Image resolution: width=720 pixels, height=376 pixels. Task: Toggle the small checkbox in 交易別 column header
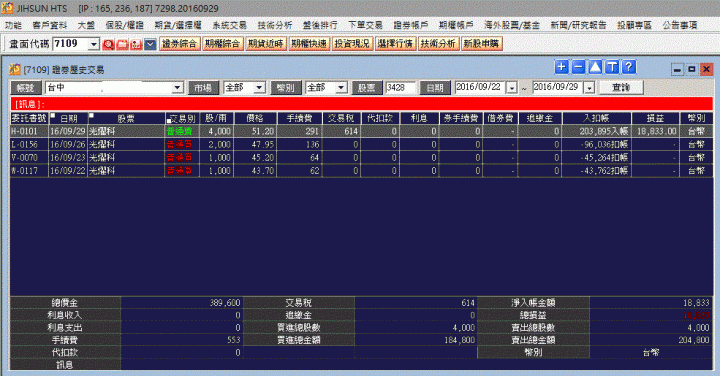tap(169, 121)
